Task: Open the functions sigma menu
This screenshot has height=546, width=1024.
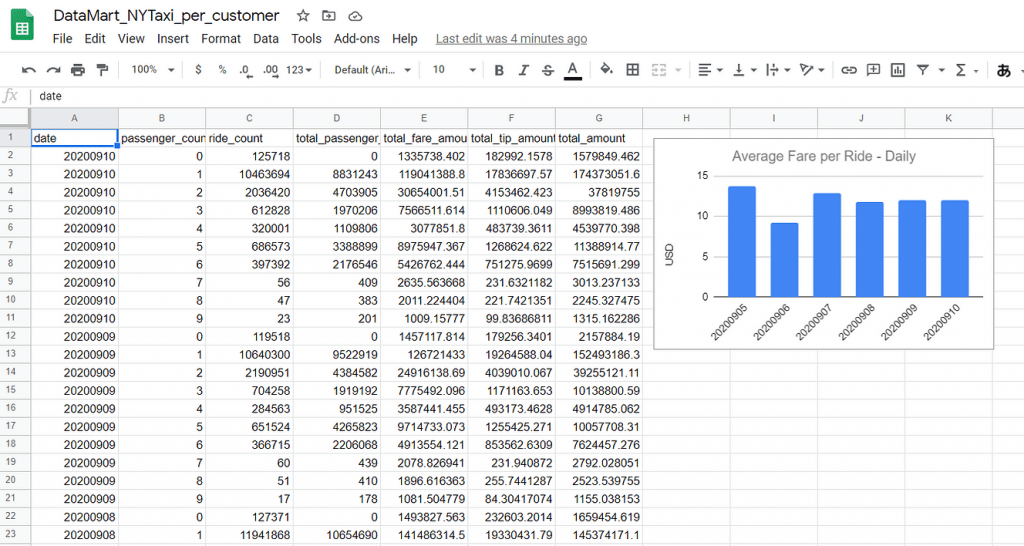Action: (x=961, y=70)
